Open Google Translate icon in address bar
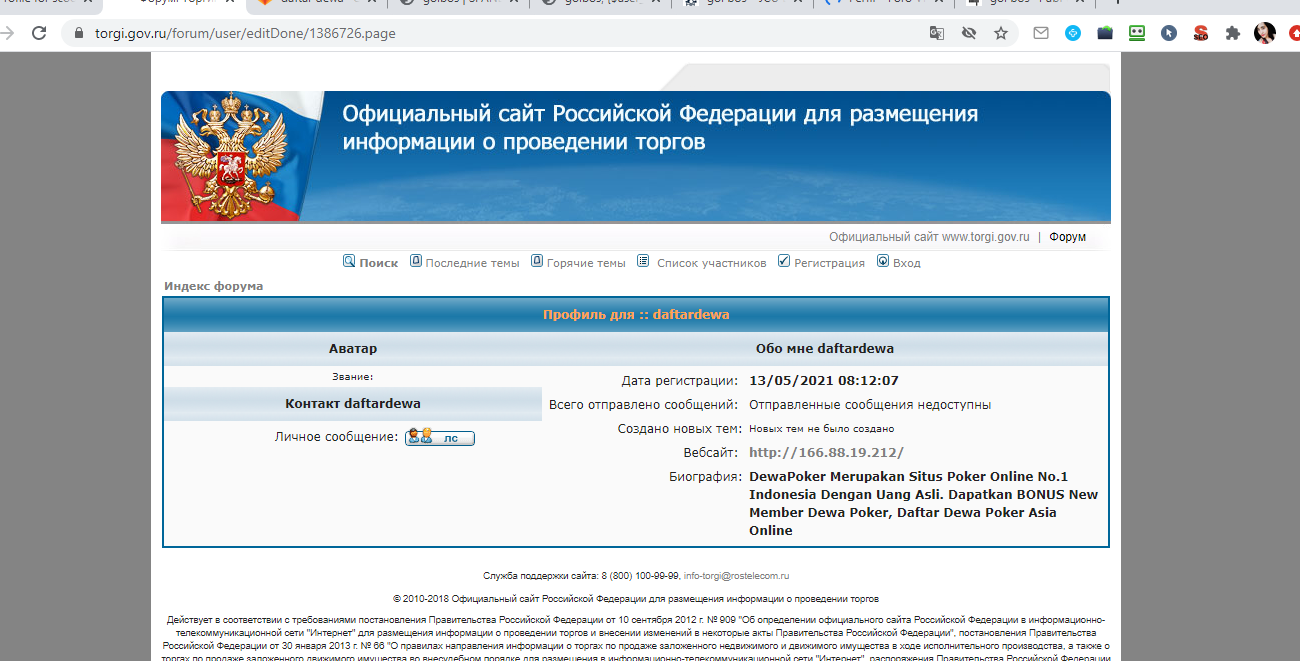The image size is (1300, 661). pyautogui.click(x=936, y=32)
